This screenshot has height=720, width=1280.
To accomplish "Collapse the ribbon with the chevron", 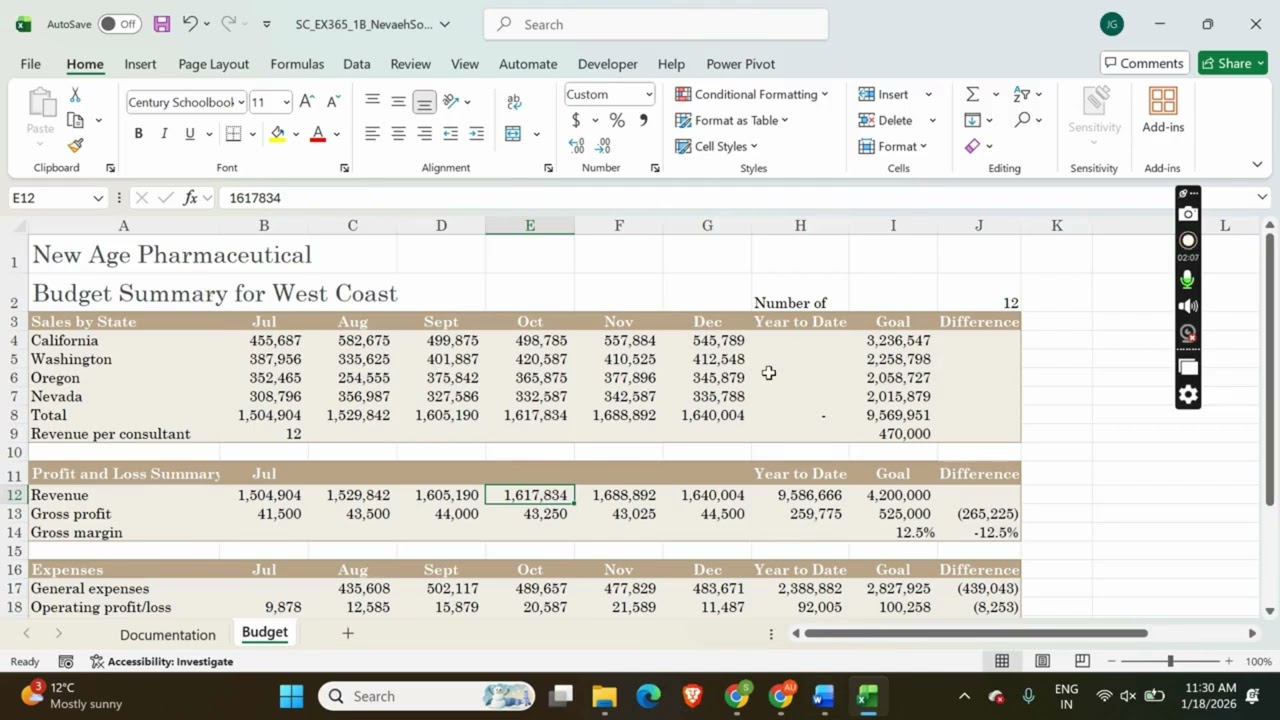I will pos(1257,164).
